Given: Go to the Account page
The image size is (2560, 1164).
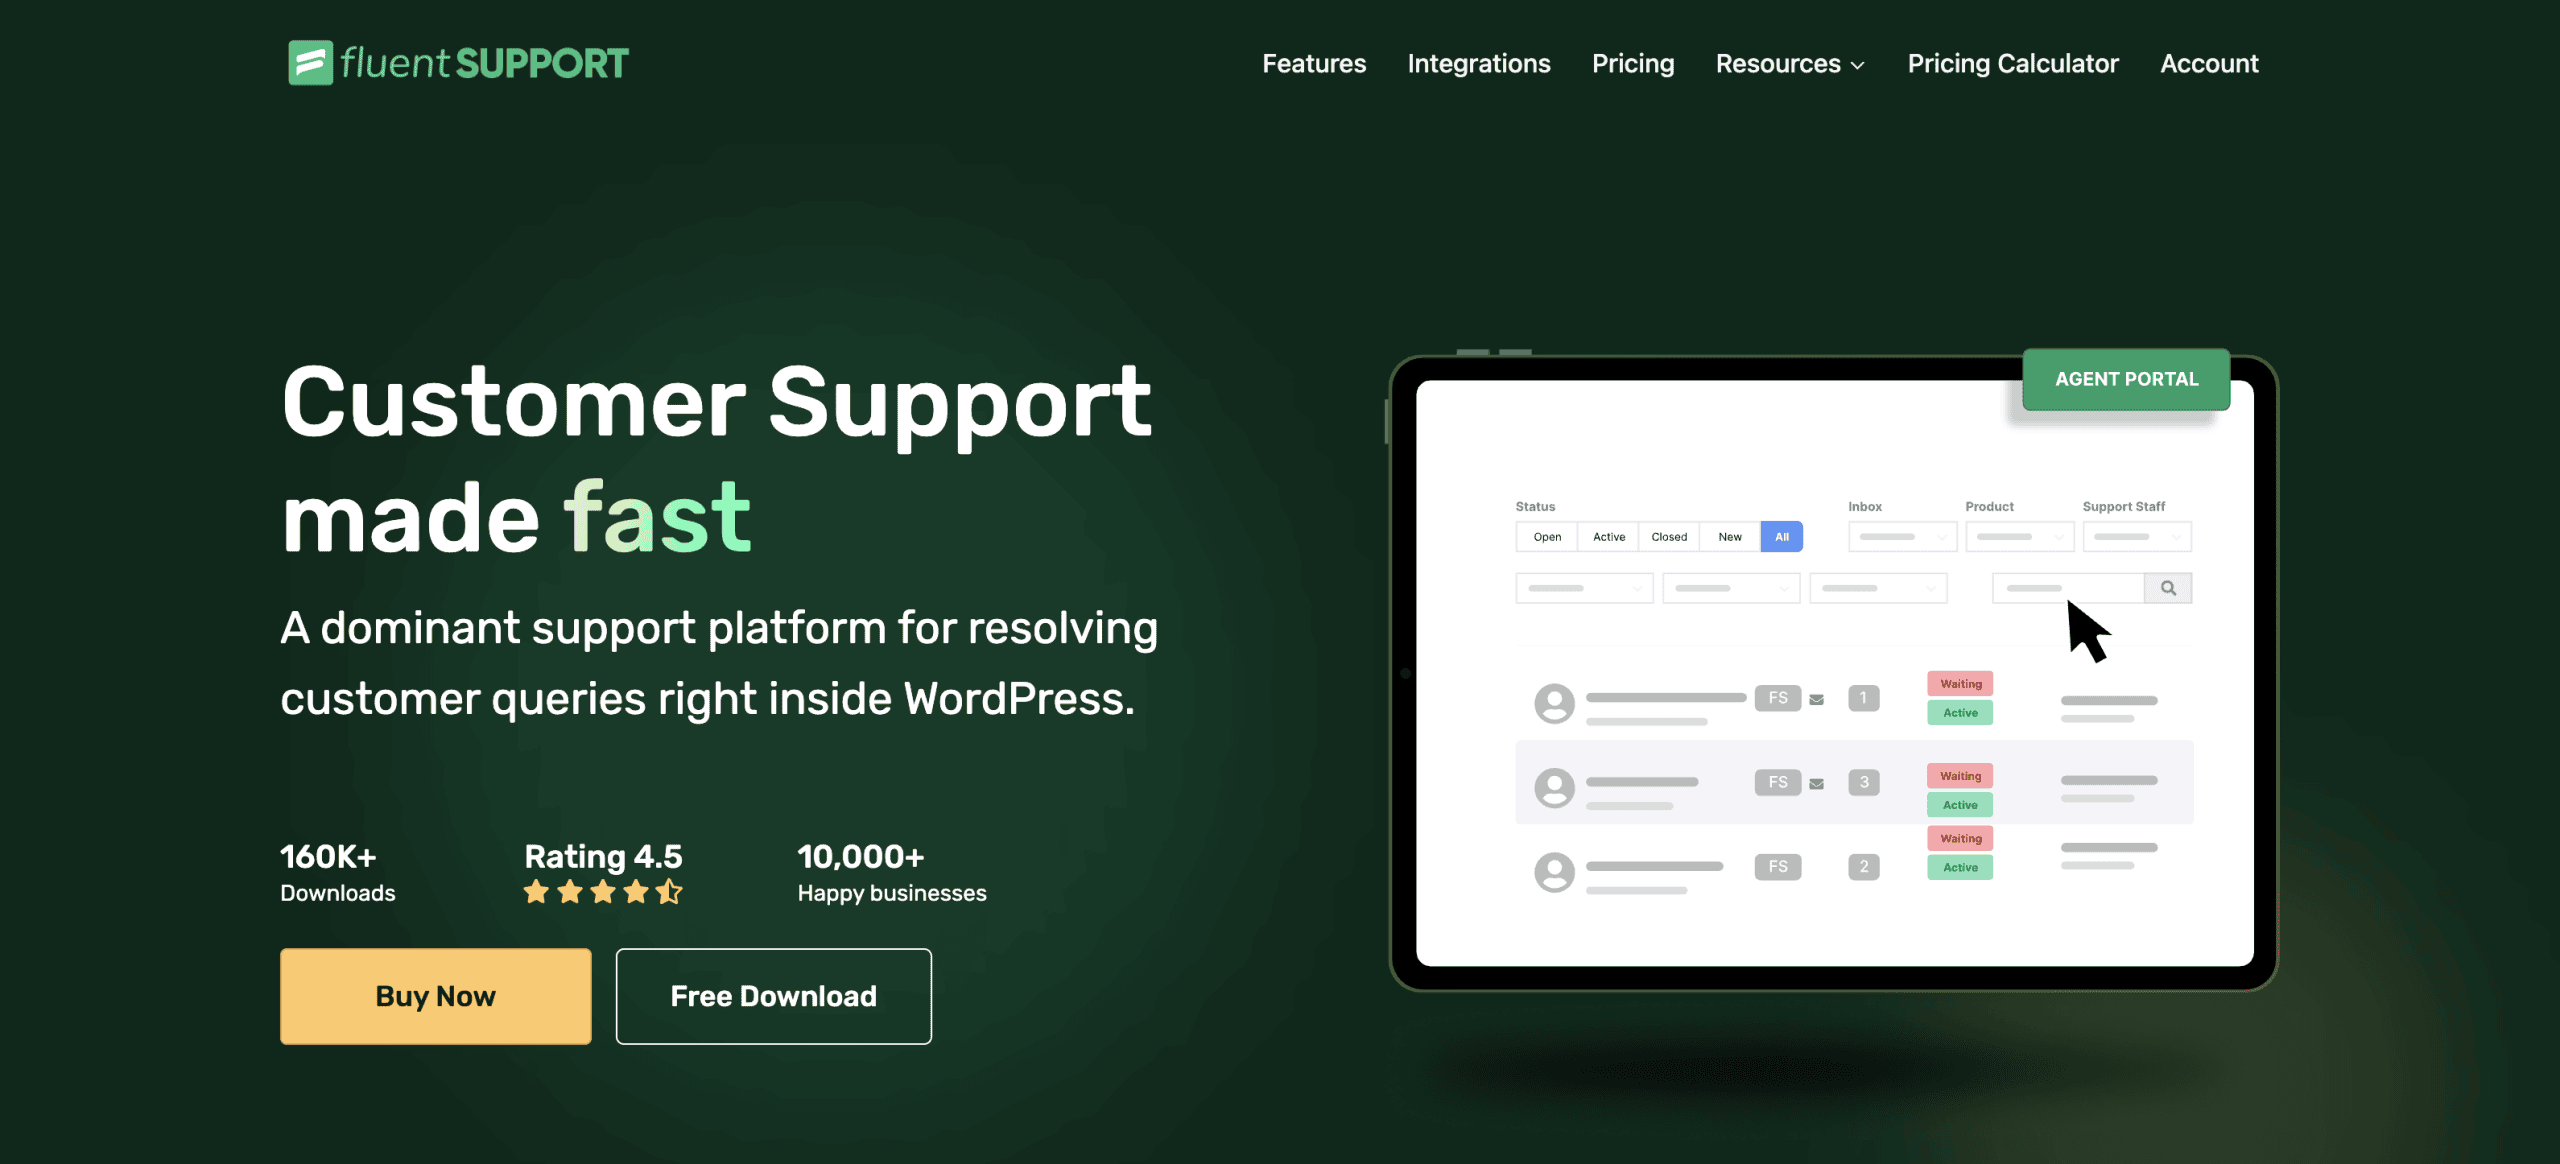Looking at the screenshot, I should [2209, 63].
